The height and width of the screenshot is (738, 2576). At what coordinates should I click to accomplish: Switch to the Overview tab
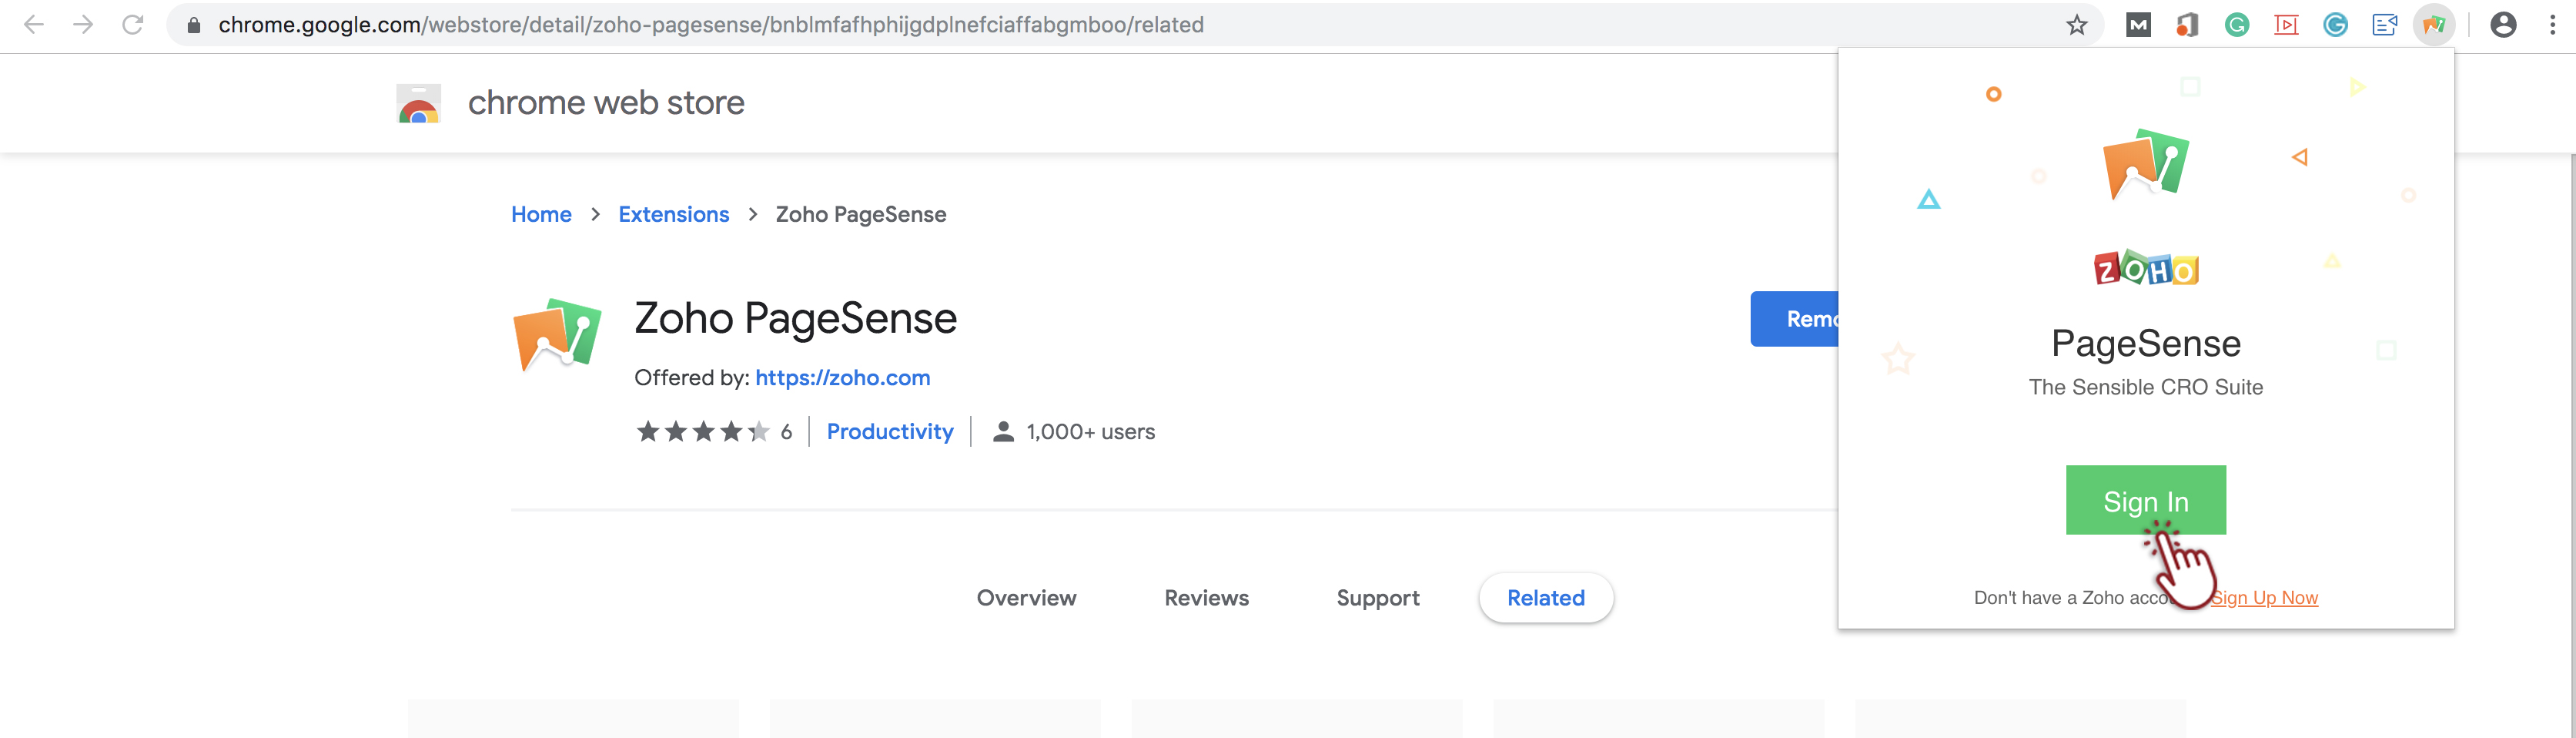point(1026,598)
